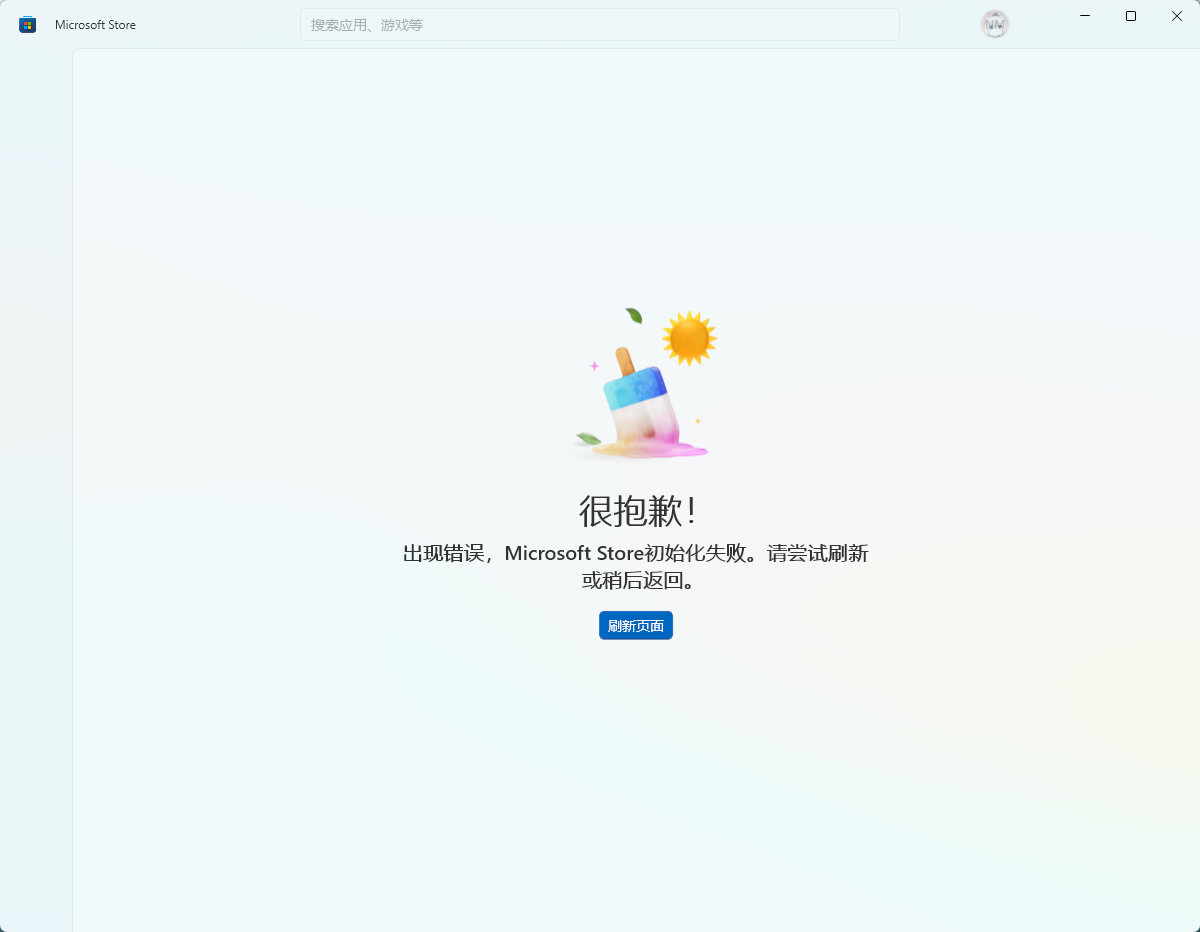Click the colorful Store tile in title bar

click(x=26, y=24)
